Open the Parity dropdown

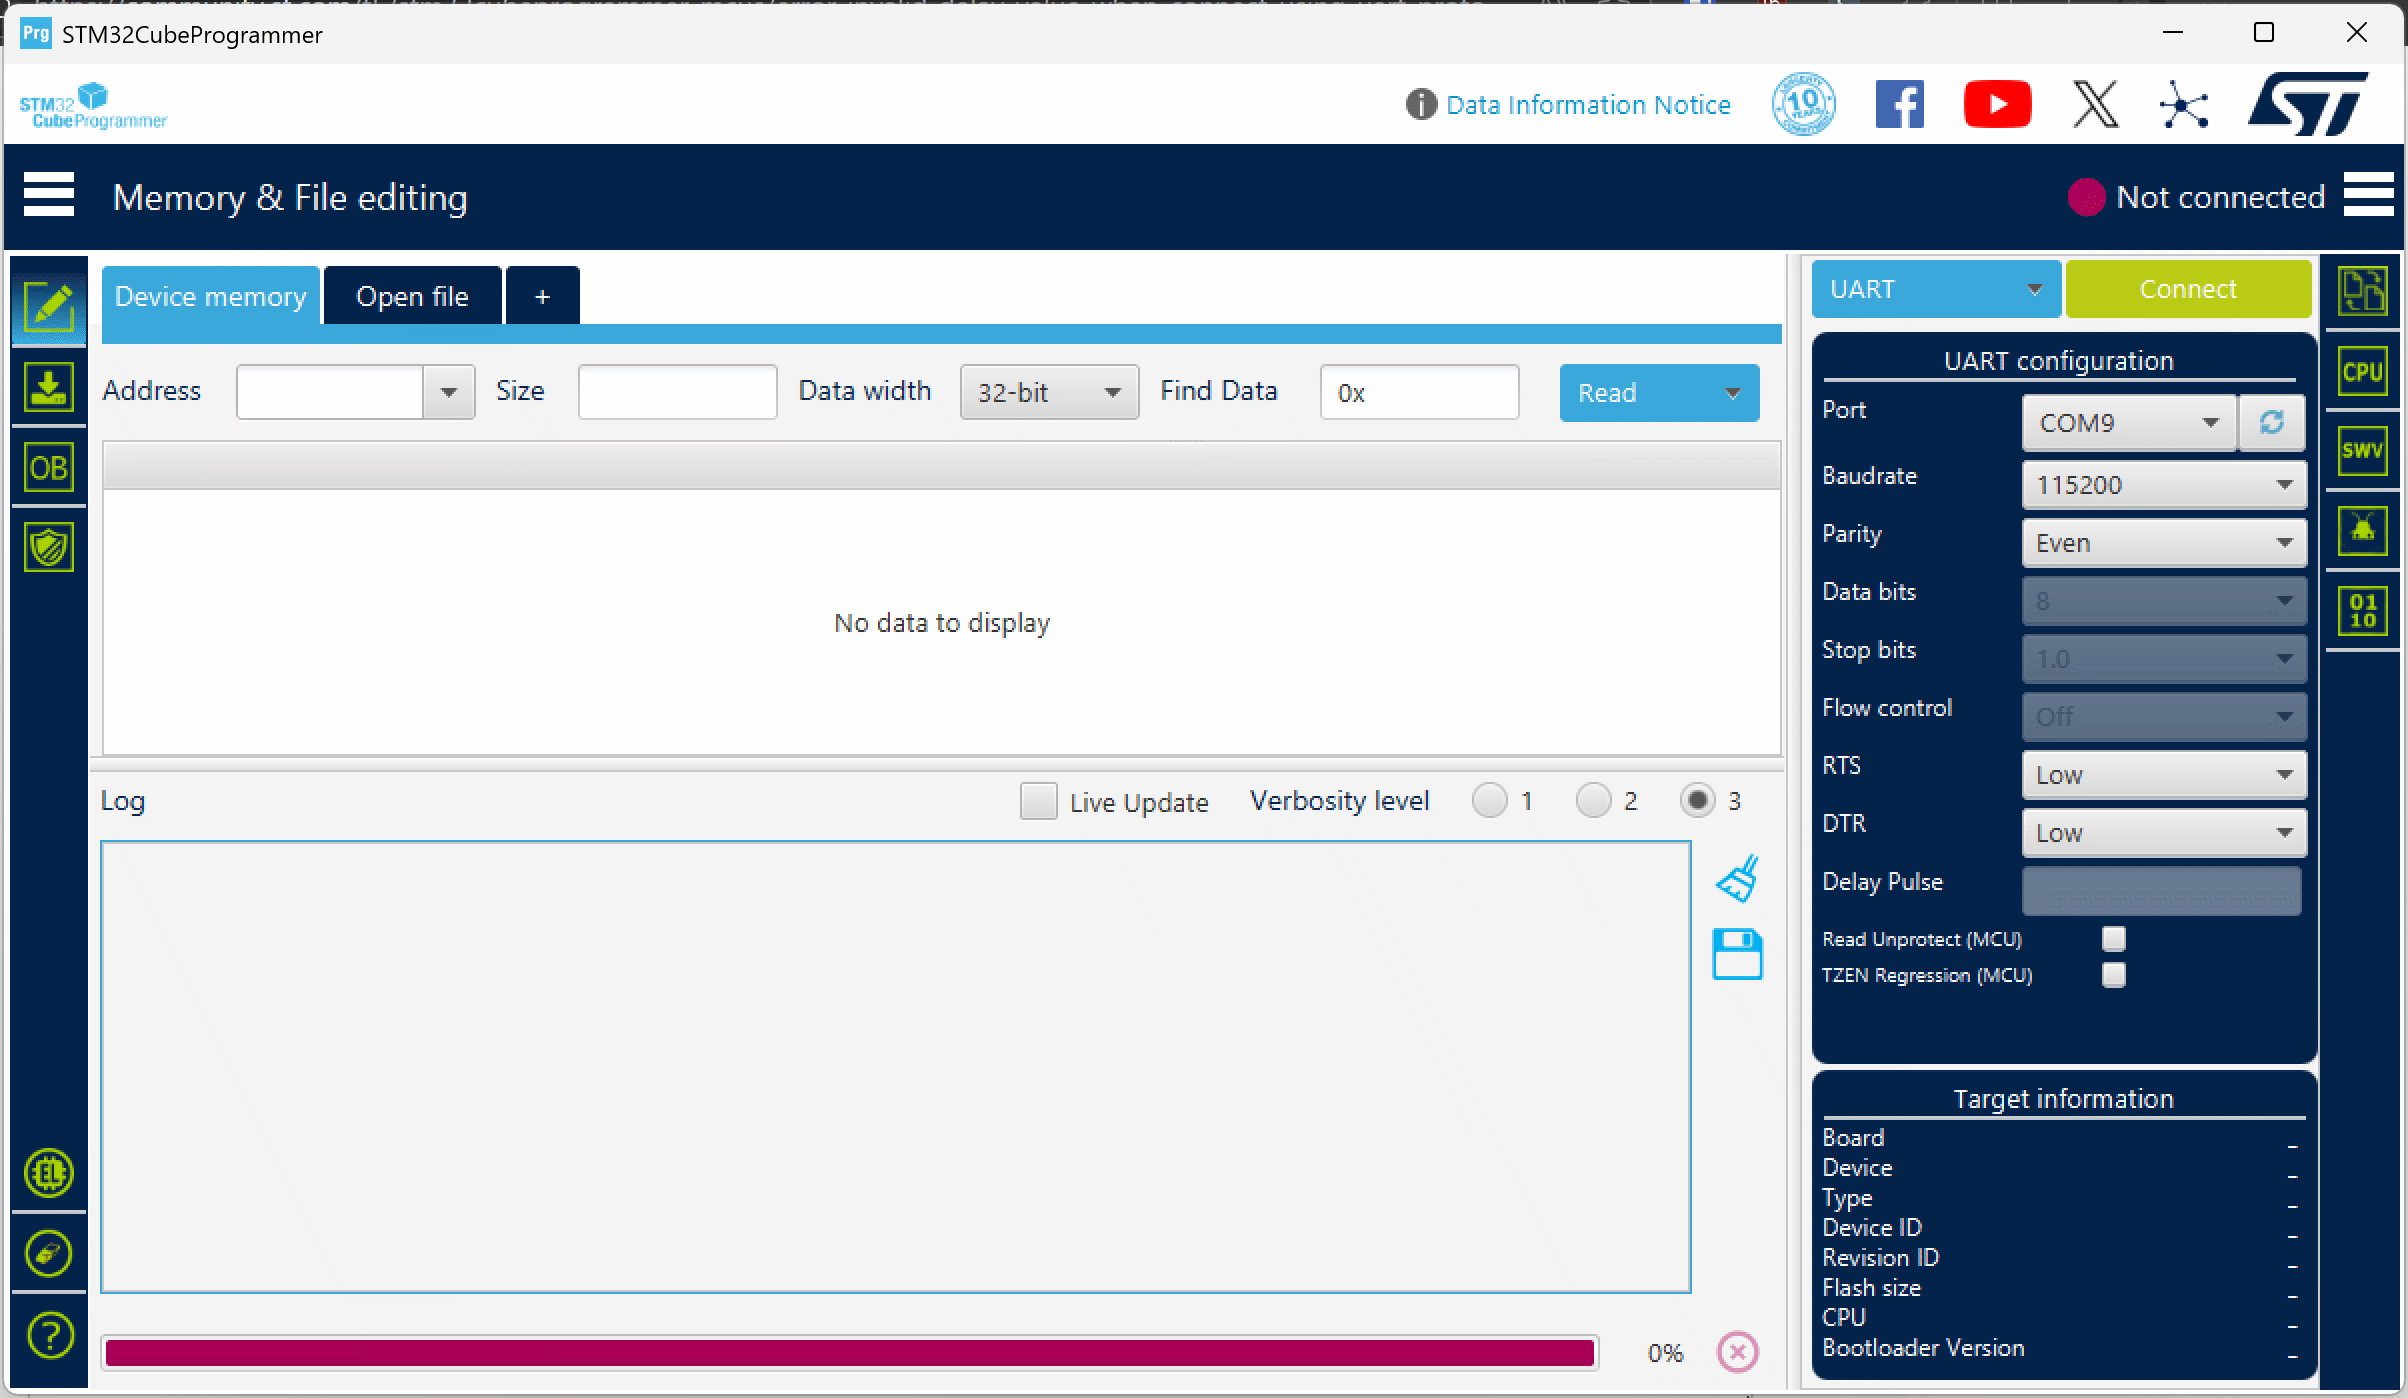pyautogui.click(x=2163, y=543)
